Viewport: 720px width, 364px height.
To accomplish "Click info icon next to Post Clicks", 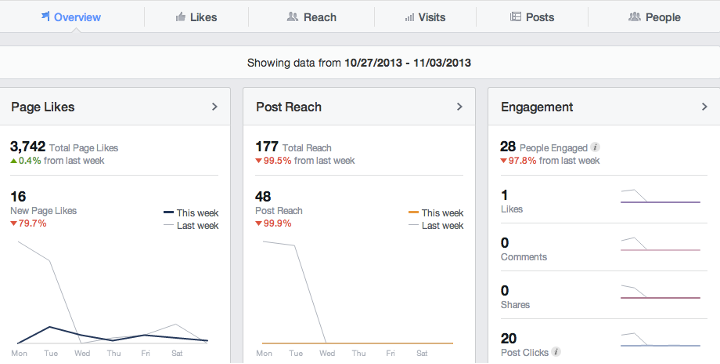I will [556, 352].
